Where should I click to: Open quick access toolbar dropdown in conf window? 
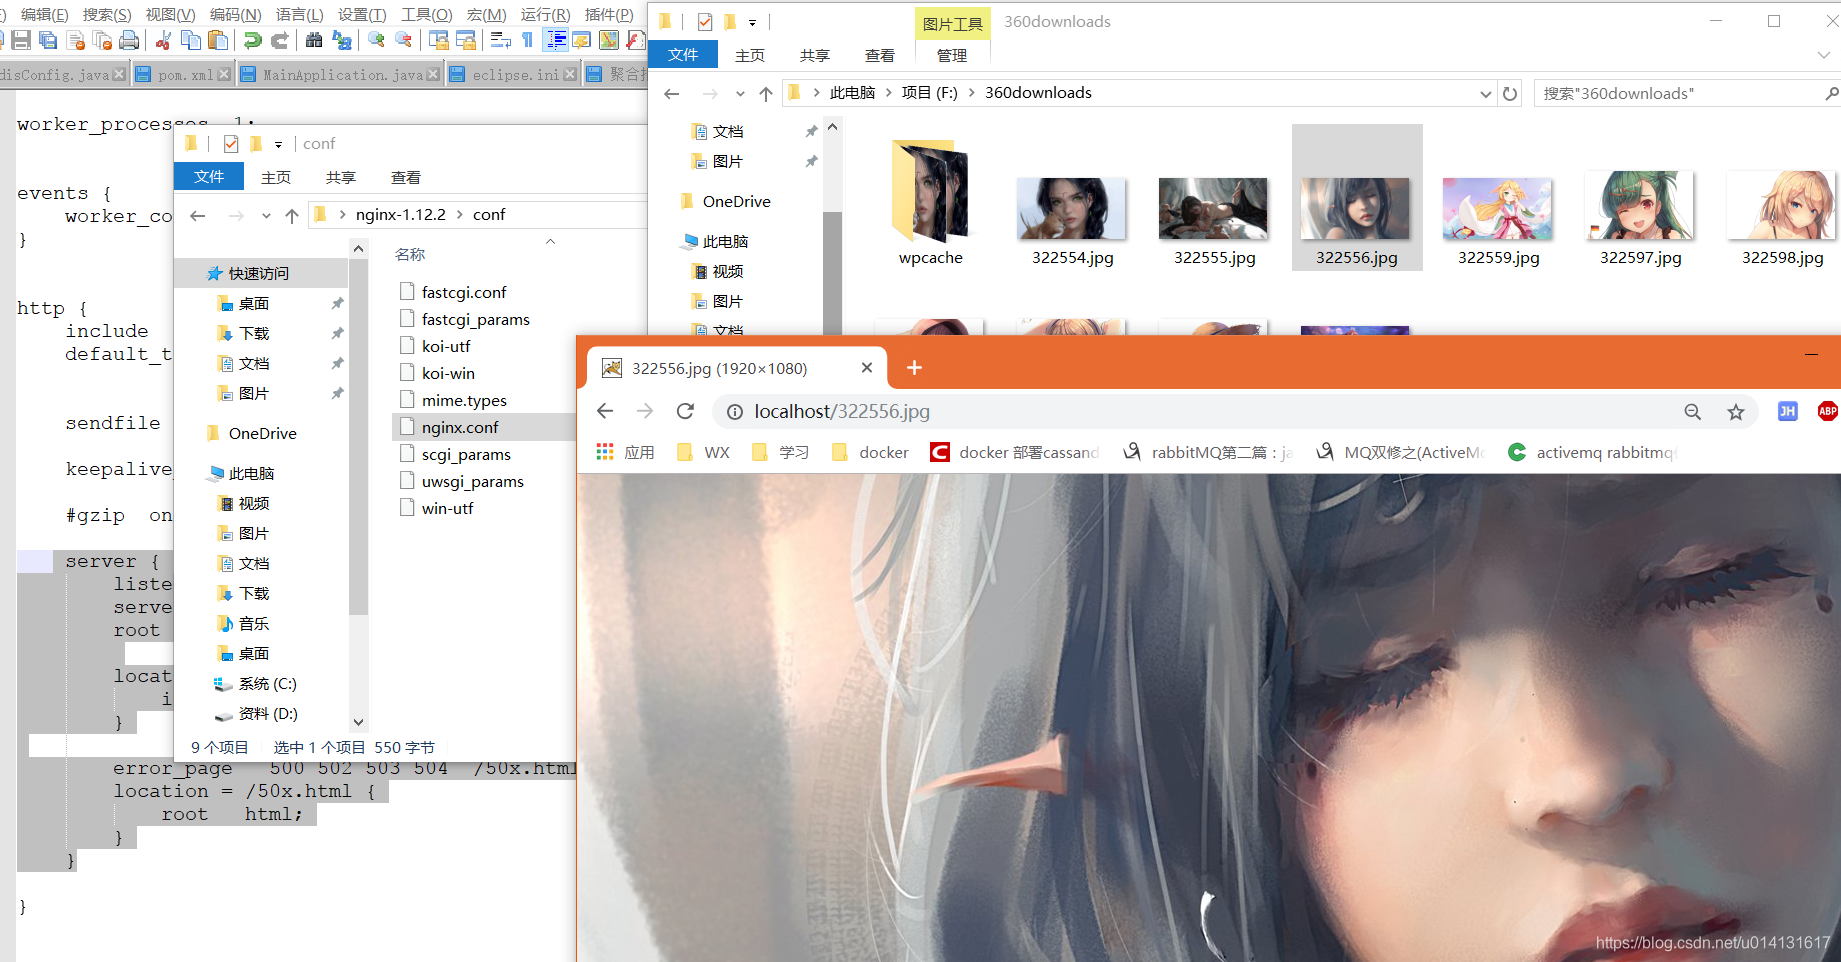(x=278, y=144)
